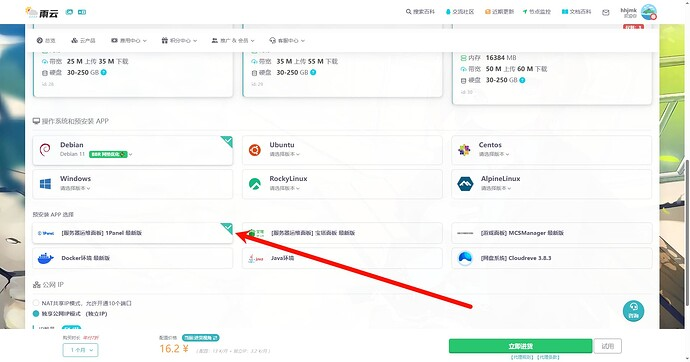Viewport: 690px width, 362px height.
Task: Select dedicated public IP mode radio
Action: 36,314
